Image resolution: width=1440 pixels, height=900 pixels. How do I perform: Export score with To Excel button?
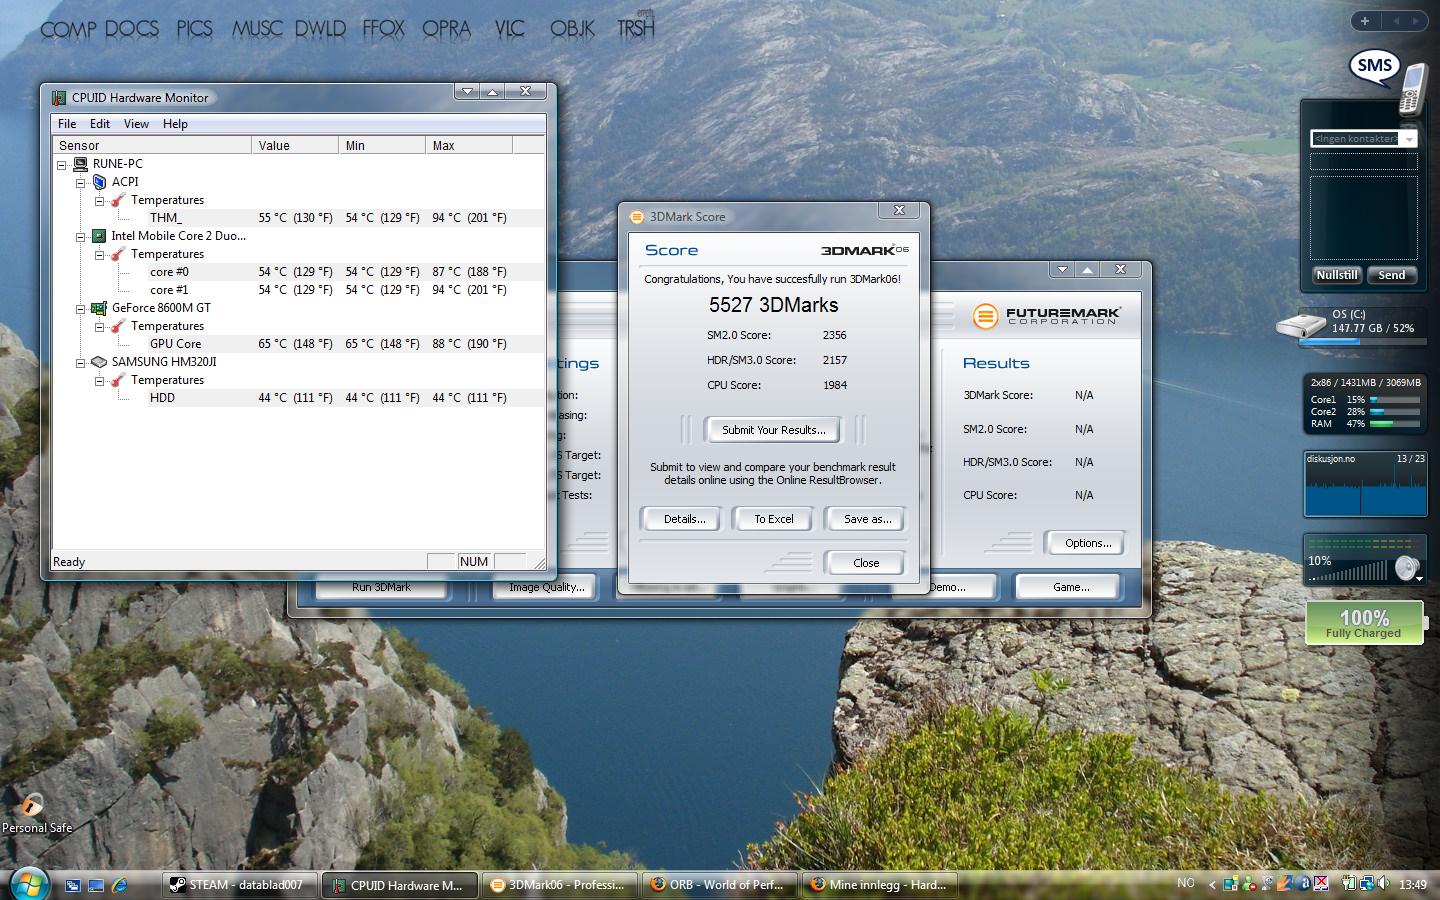click(773, 519)
